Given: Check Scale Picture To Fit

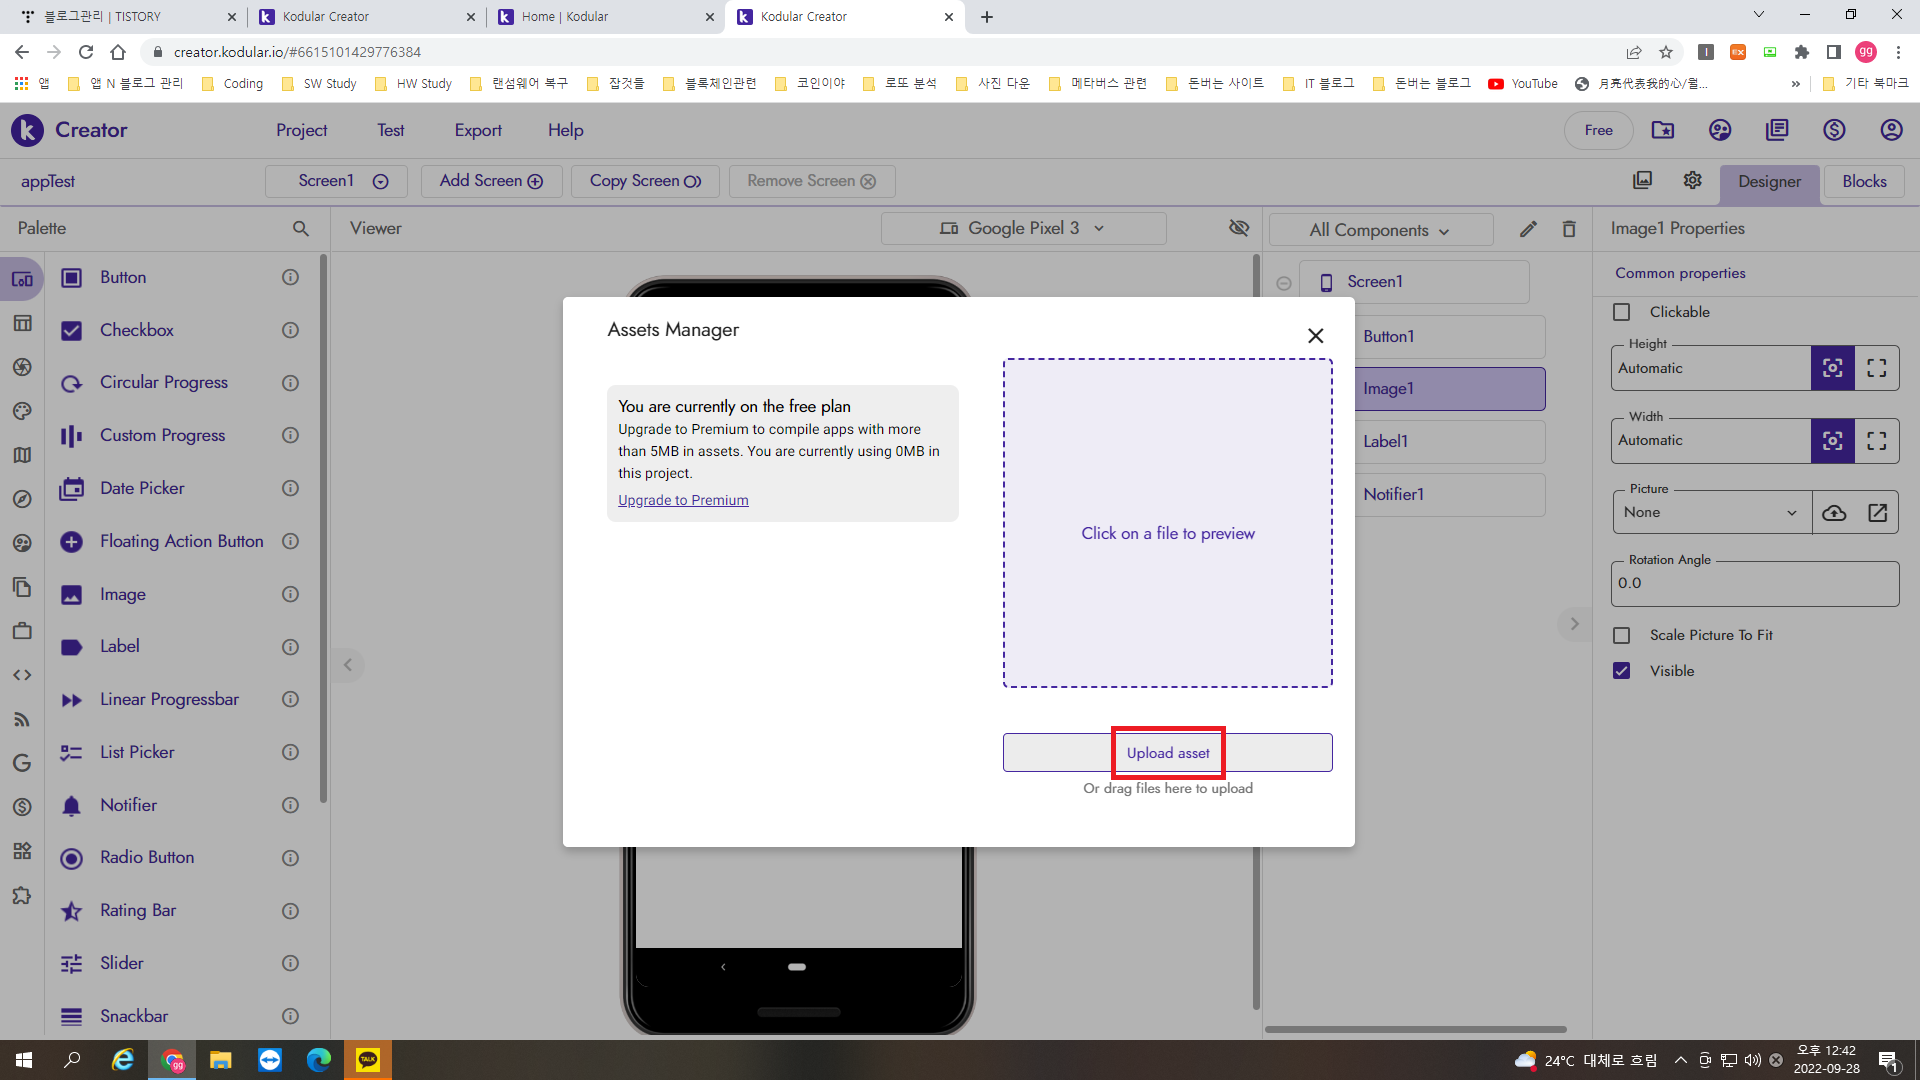Looking at the screenshot, I should tap(1622, 635).
